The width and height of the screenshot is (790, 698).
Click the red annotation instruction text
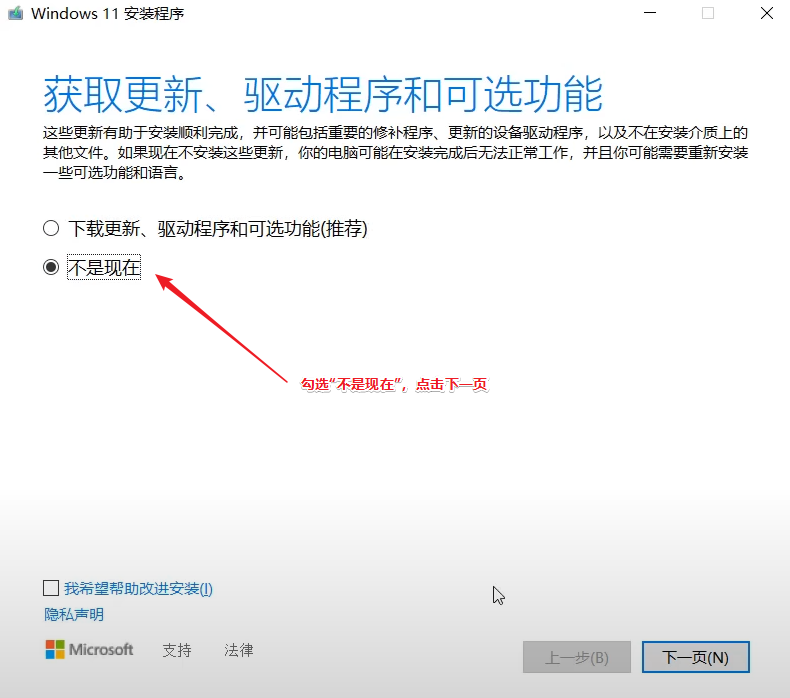[394, 385]
